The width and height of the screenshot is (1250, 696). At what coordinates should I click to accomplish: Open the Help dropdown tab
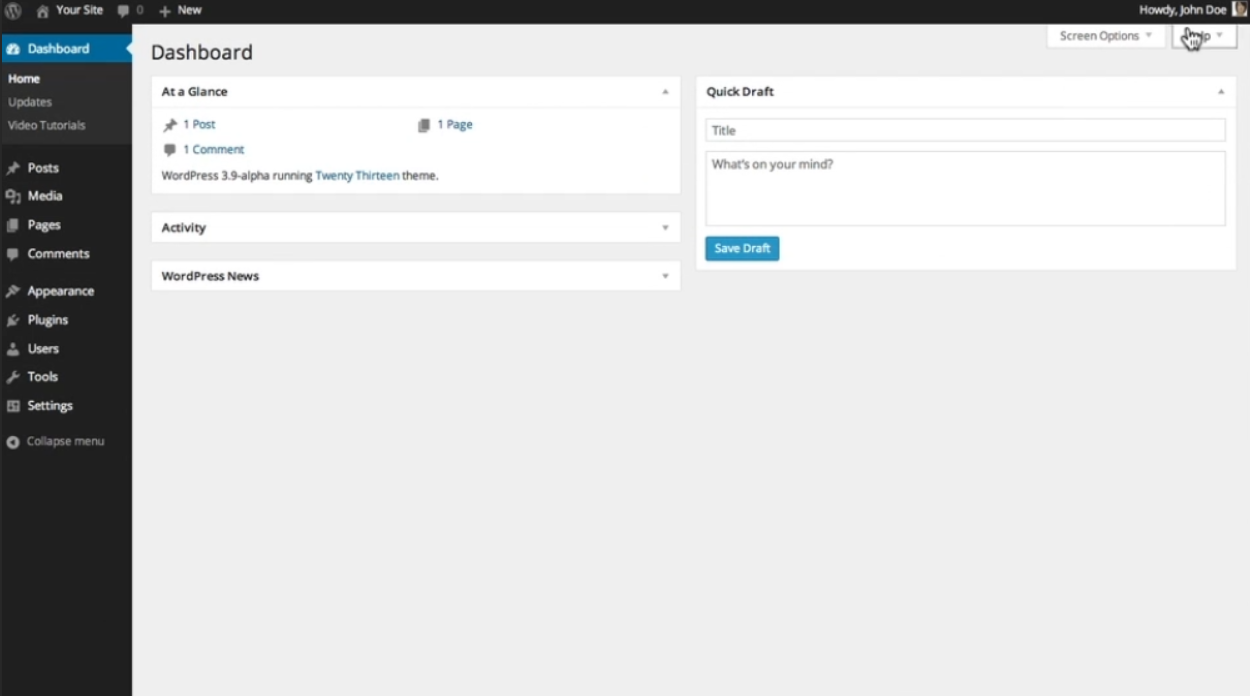(x=1204, y=36)
